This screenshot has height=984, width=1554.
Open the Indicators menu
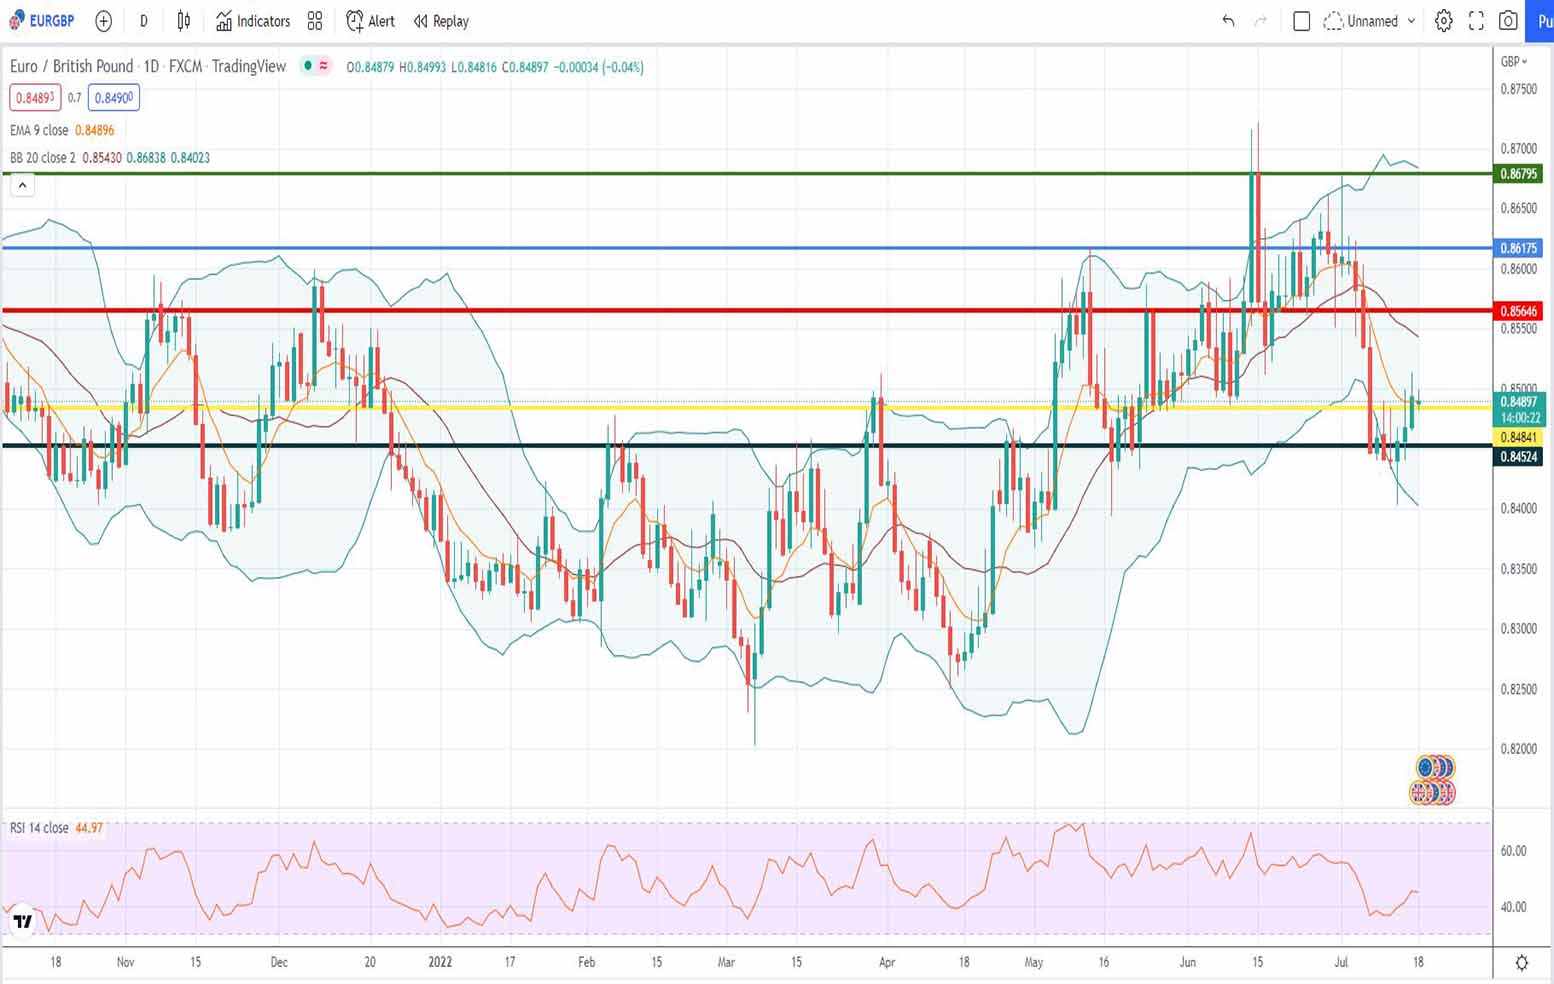click(x=253, y=21)
